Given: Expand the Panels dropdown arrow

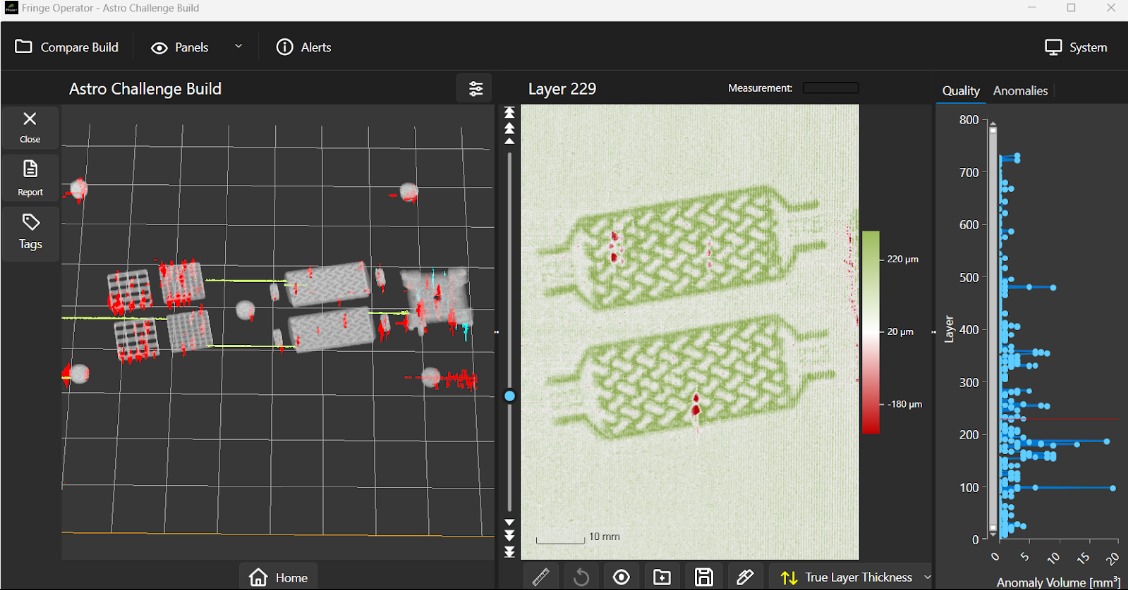Looking at the screenshot, I should 238,47.
